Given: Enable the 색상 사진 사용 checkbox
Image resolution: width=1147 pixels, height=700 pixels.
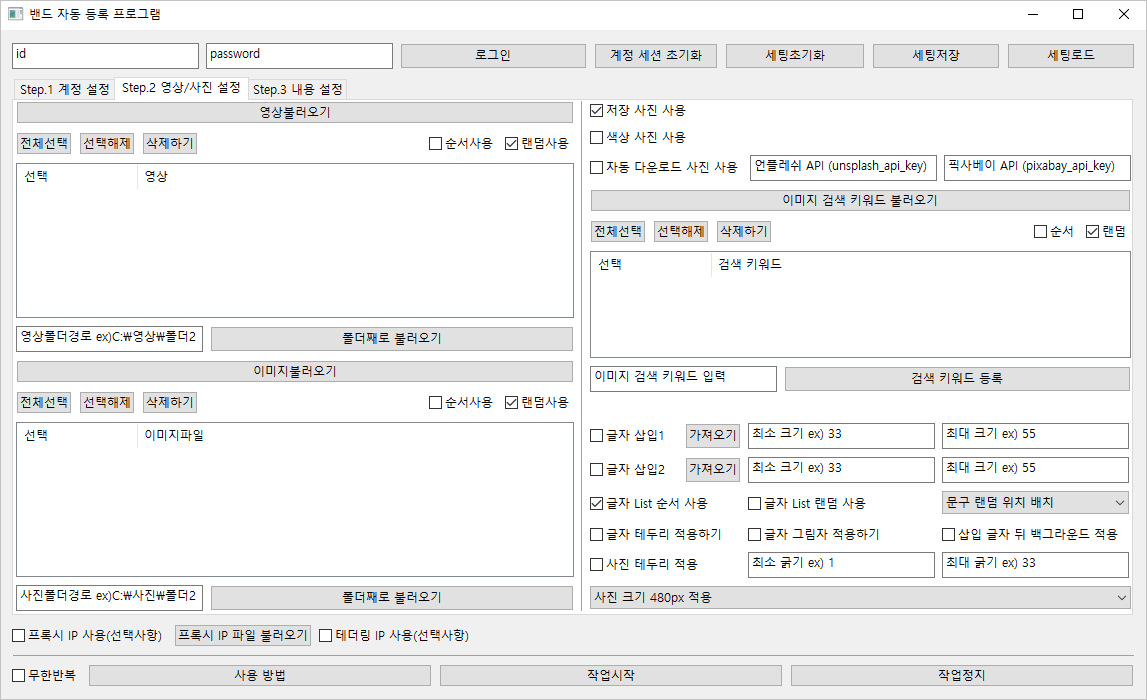Looking at the screenshot, I should [x=597, y=138].
